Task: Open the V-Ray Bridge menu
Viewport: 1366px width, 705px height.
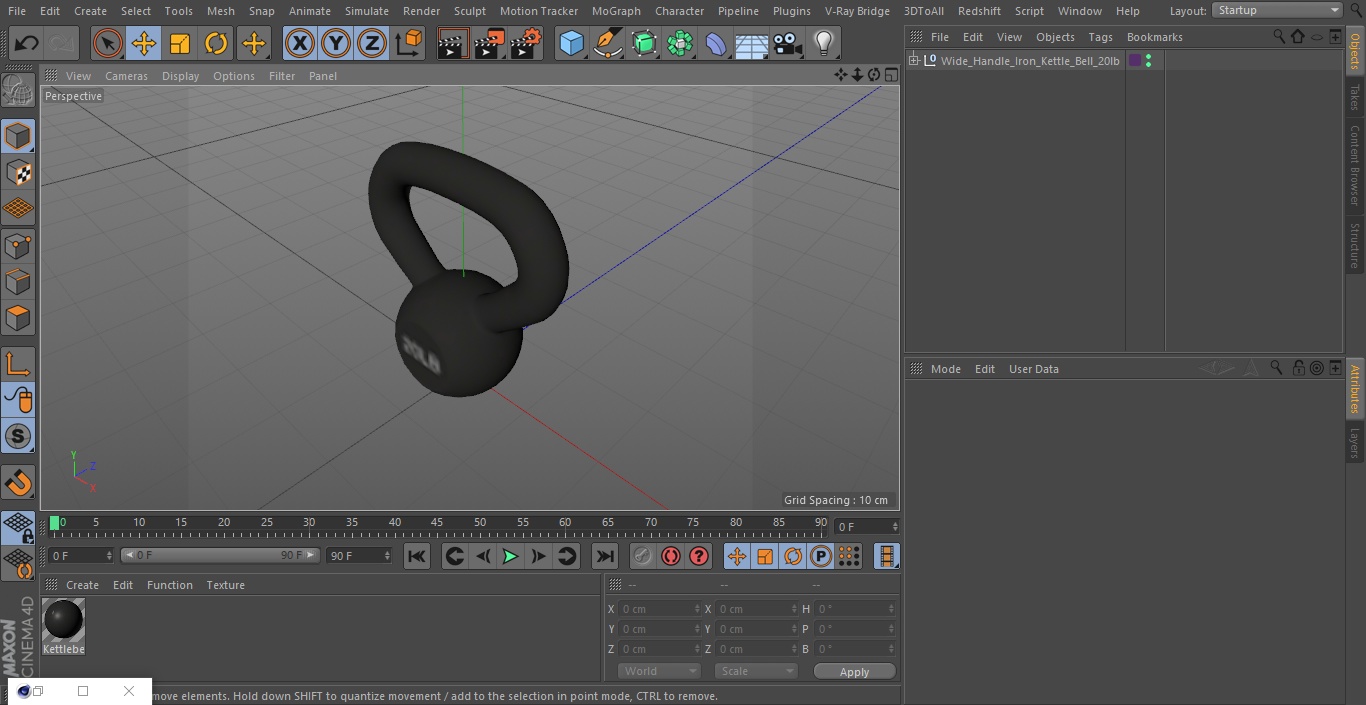Action: coord(857,11)
